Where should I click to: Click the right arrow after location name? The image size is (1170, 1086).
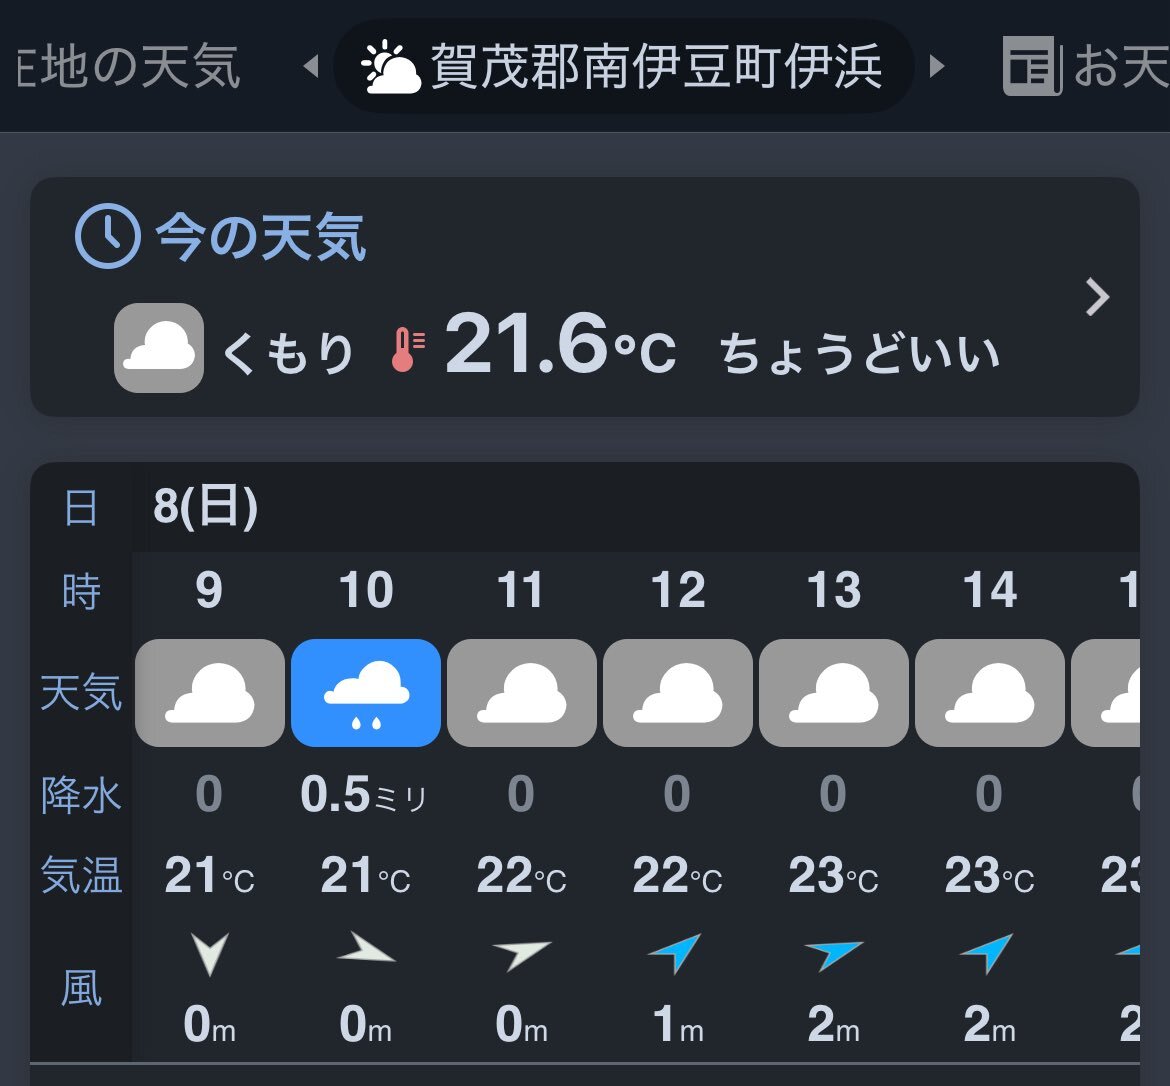coord(937,66)
